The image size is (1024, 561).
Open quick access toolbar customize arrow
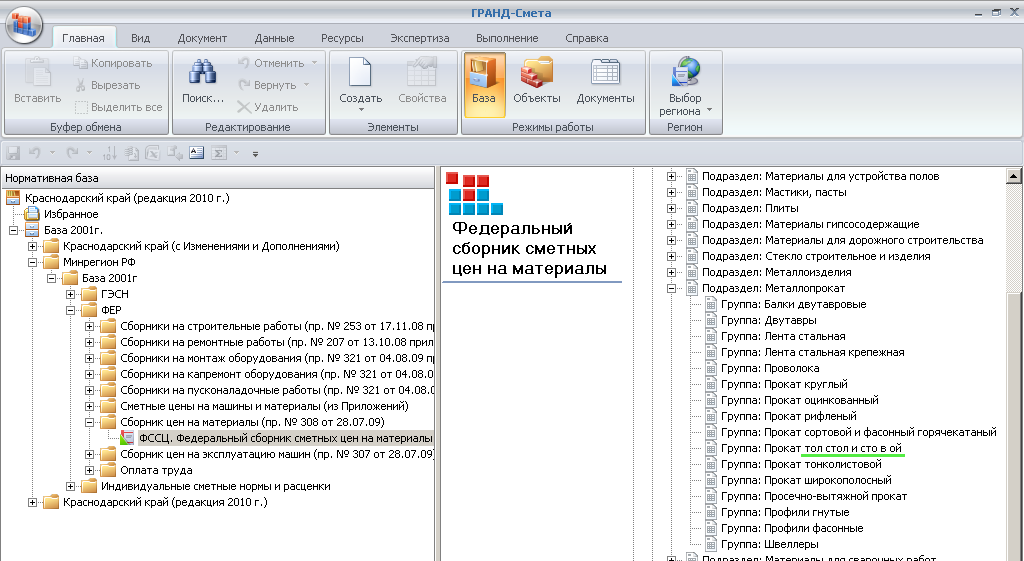click(255, 154)
